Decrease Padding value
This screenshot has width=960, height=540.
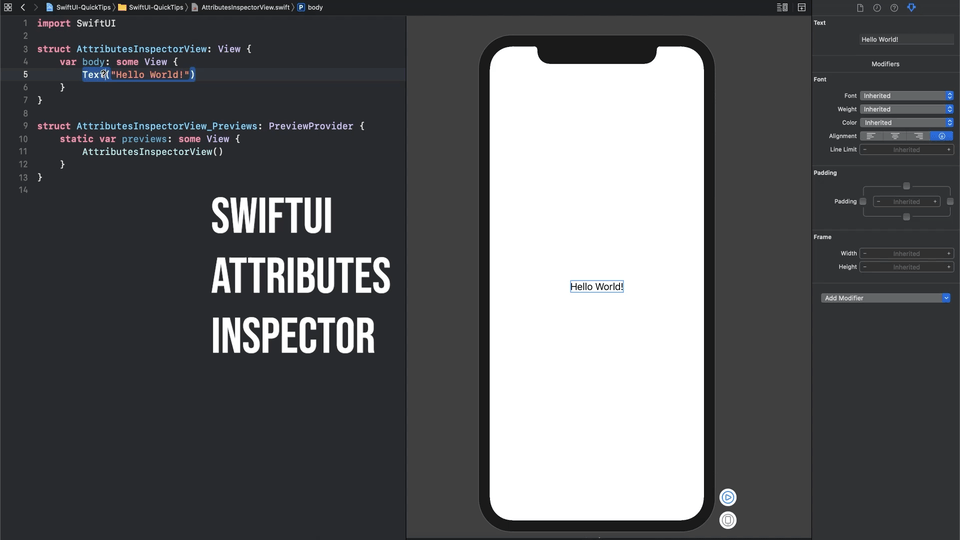click(x=879, y=201)
